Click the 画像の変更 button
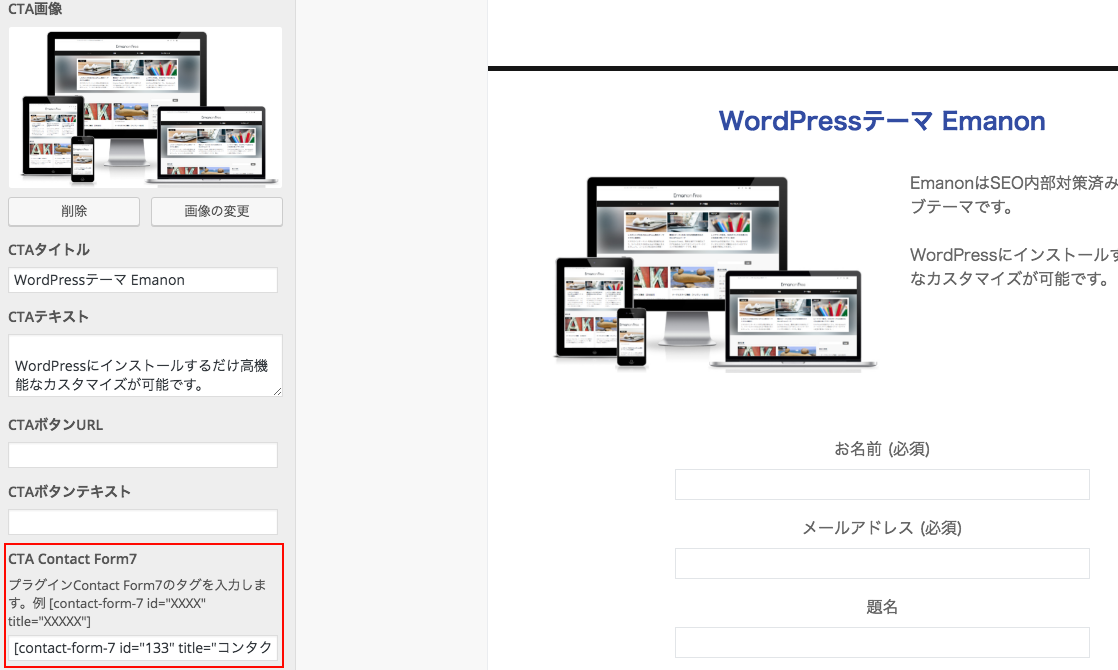 pyautogui.click(x=217, y=212)
